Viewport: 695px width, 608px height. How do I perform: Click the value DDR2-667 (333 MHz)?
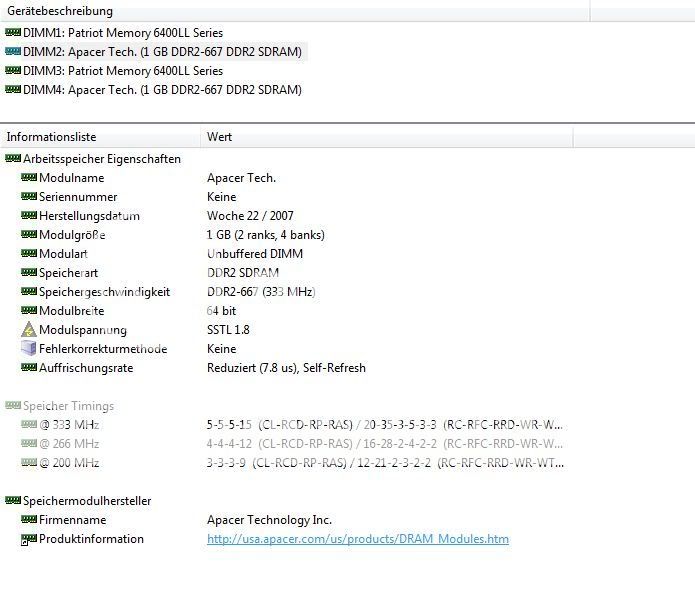coord(261,292)
